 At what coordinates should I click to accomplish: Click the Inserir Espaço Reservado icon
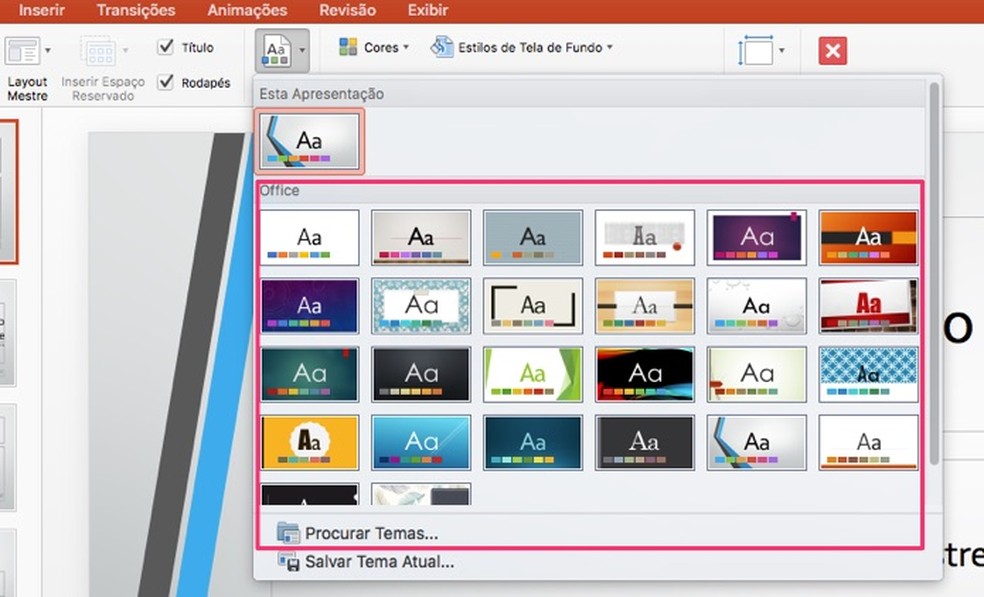(x=98, y=51)
